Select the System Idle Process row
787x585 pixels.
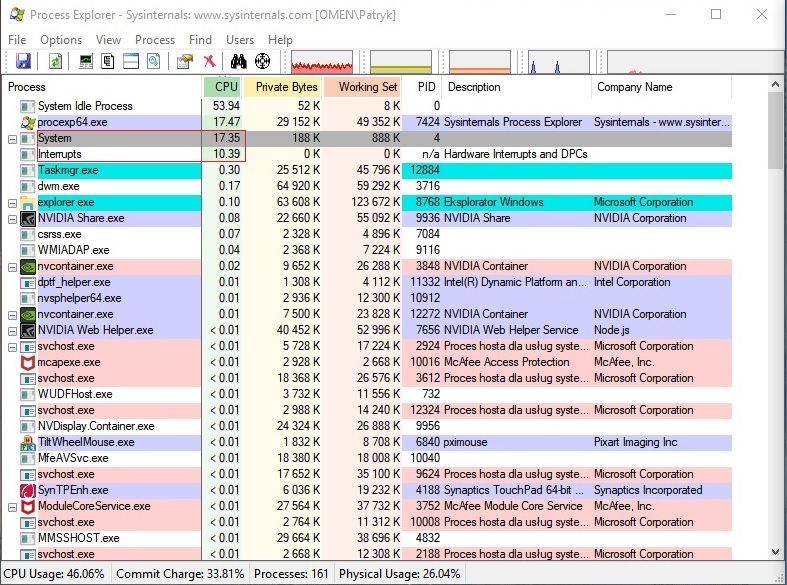(x=367, y=106)
